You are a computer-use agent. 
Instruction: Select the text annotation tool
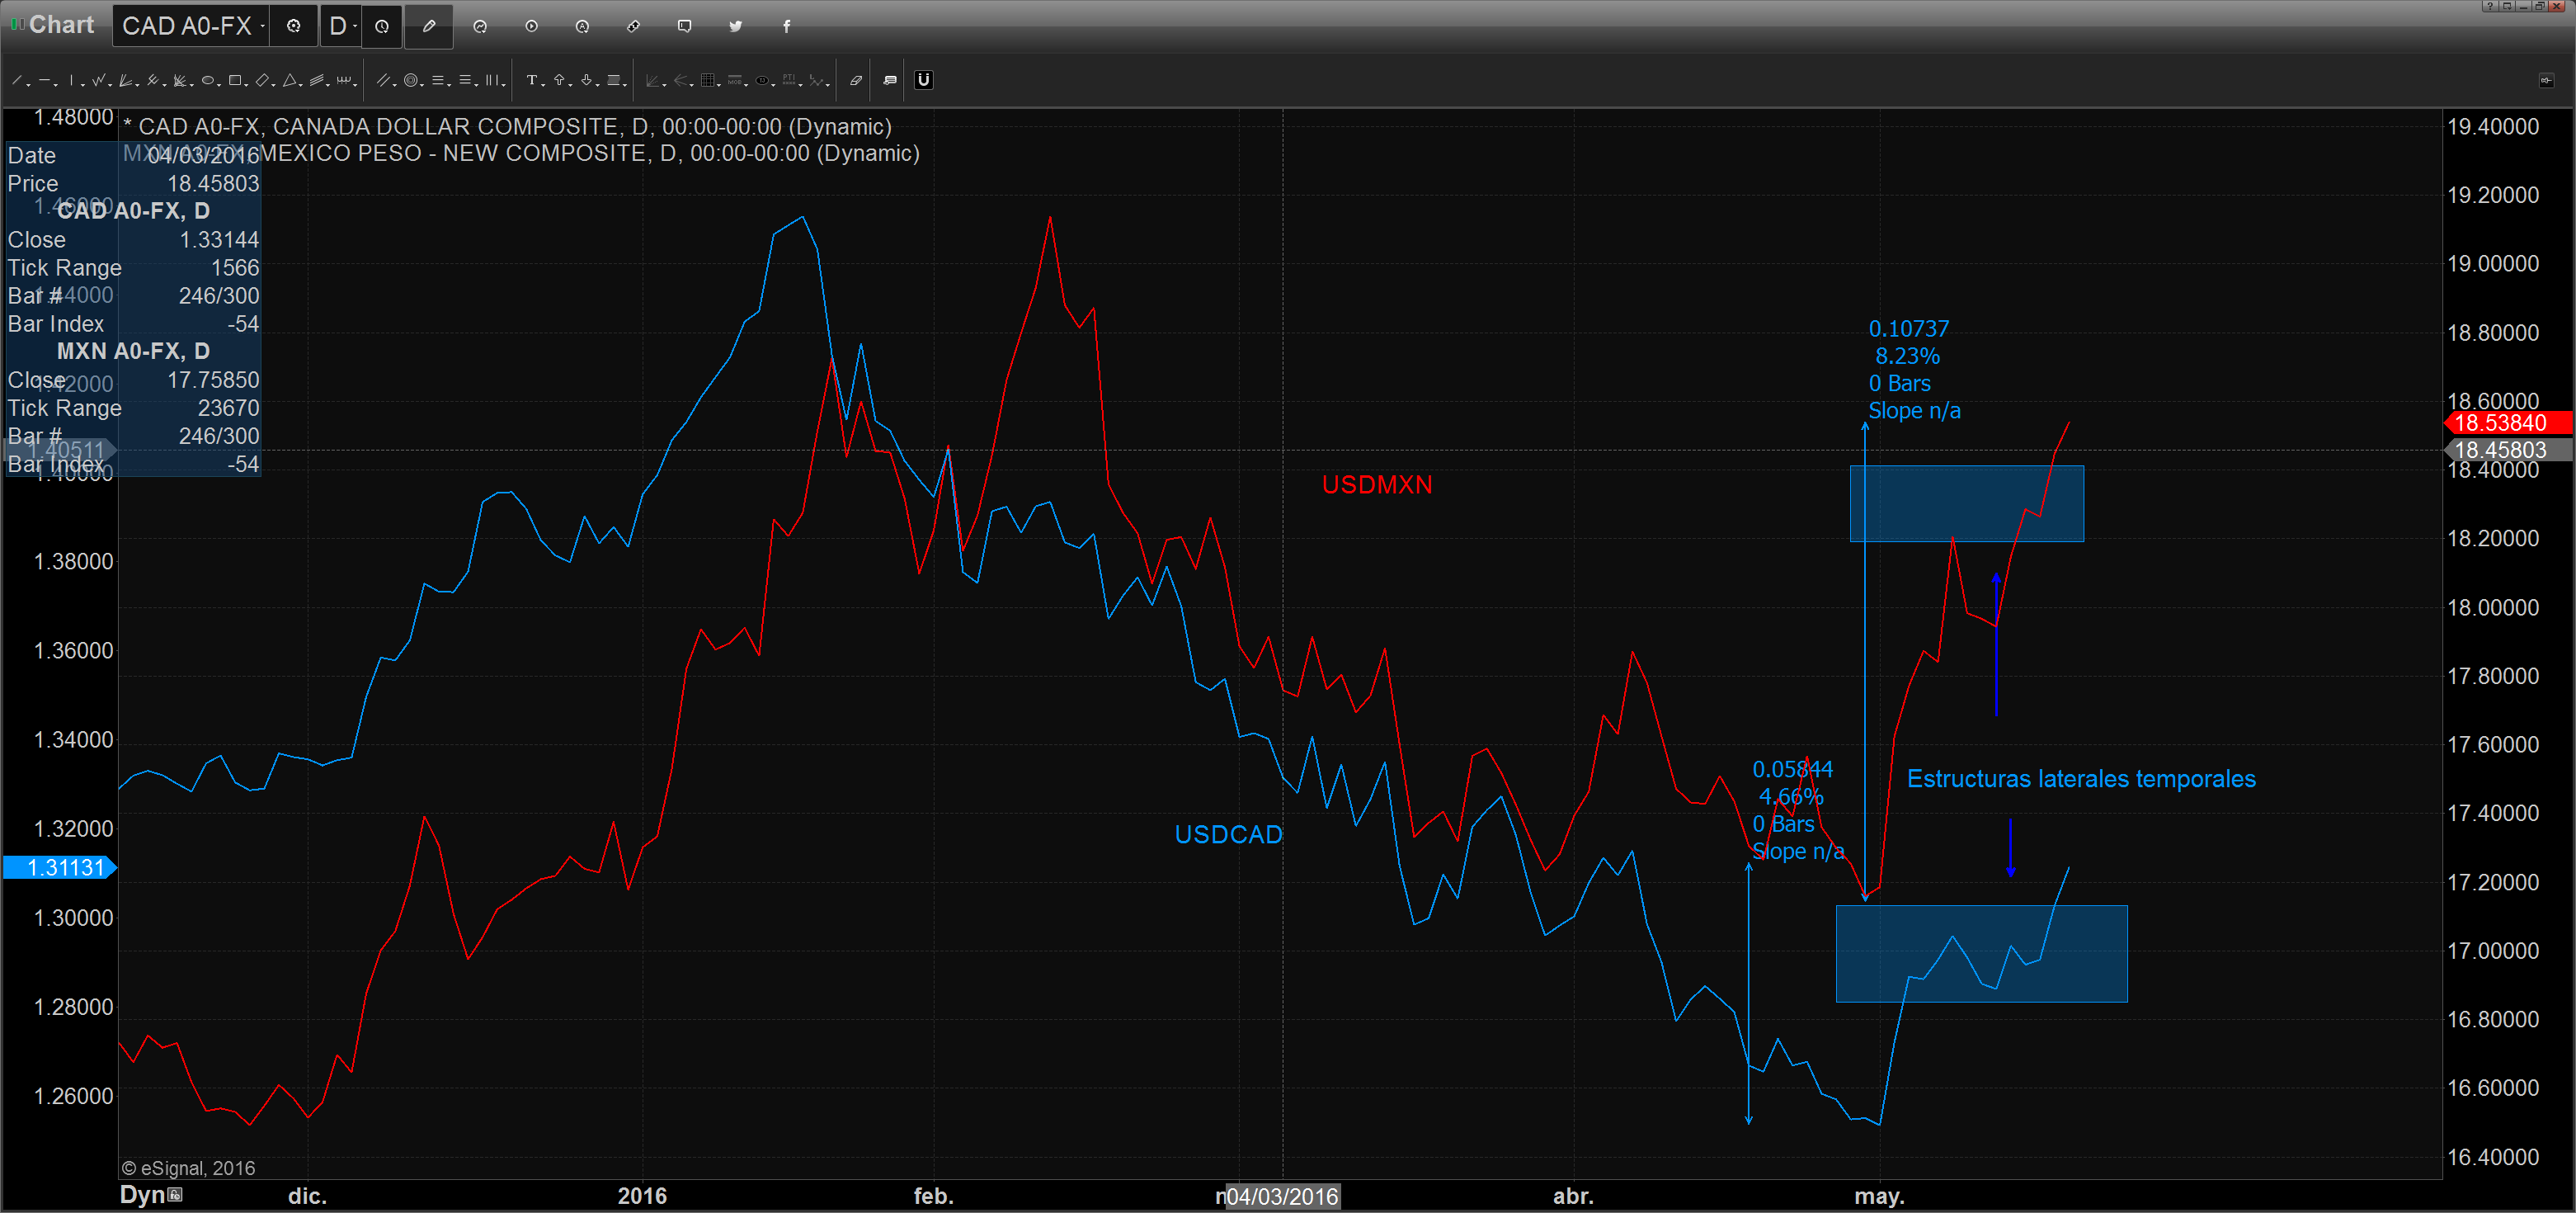tap(532, 80)
